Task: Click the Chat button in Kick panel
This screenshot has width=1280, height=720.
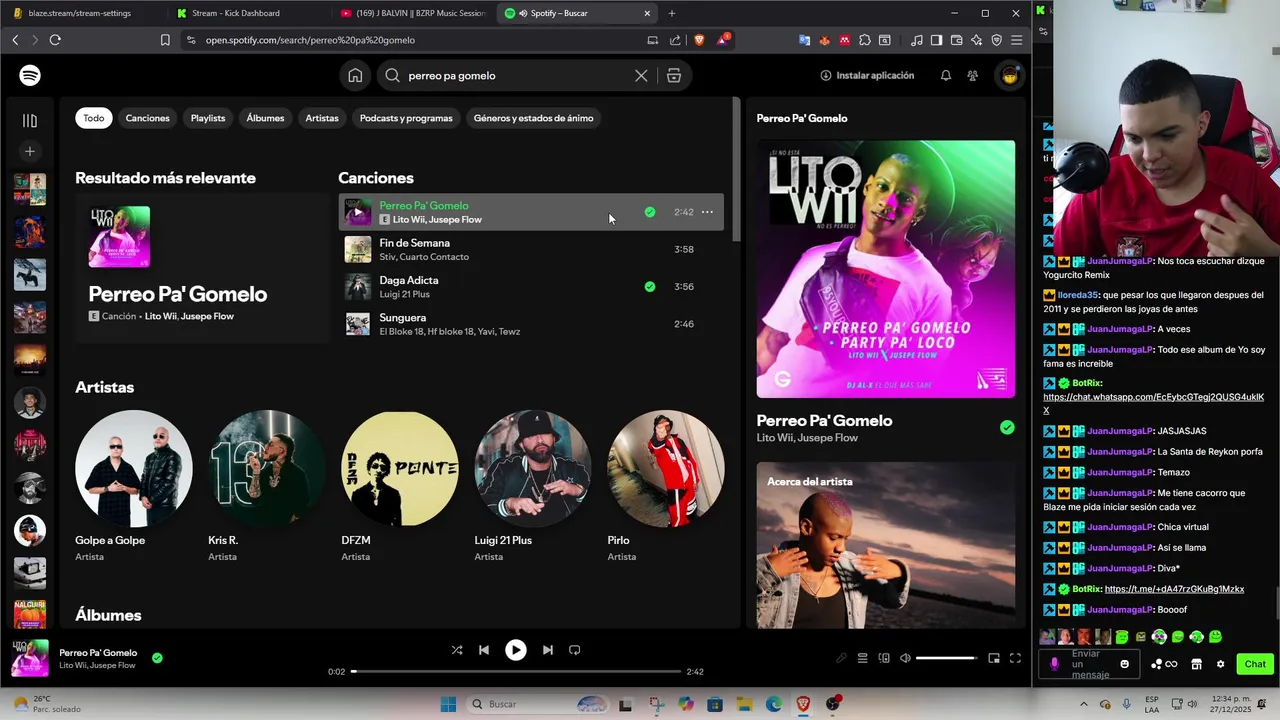Action: (1255, 664)
